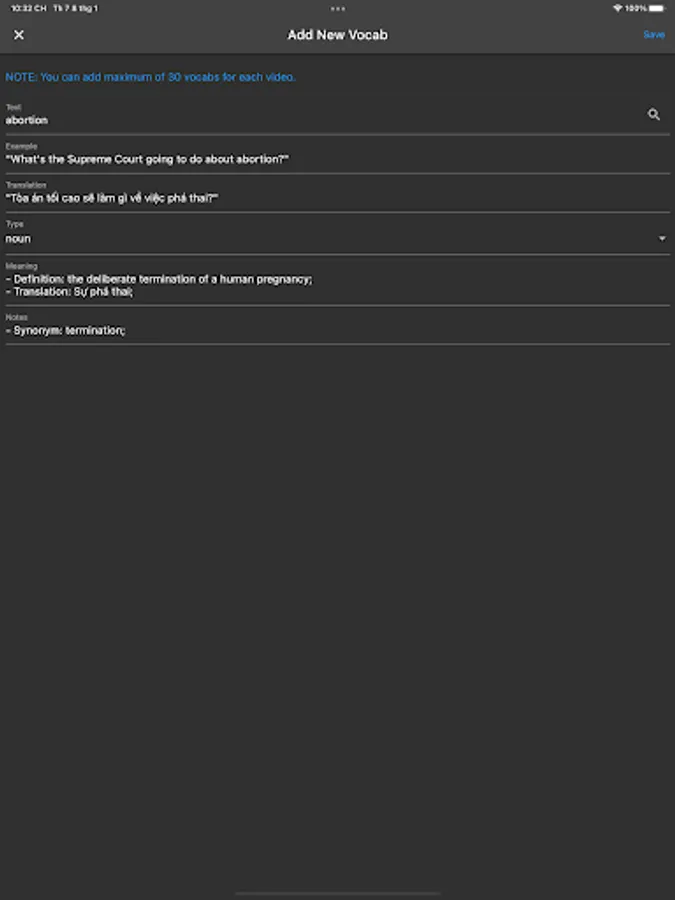This screenshot has width=675, height=900.
Task: Click the magnifier search icon
Action: click(x=654, y=115)
